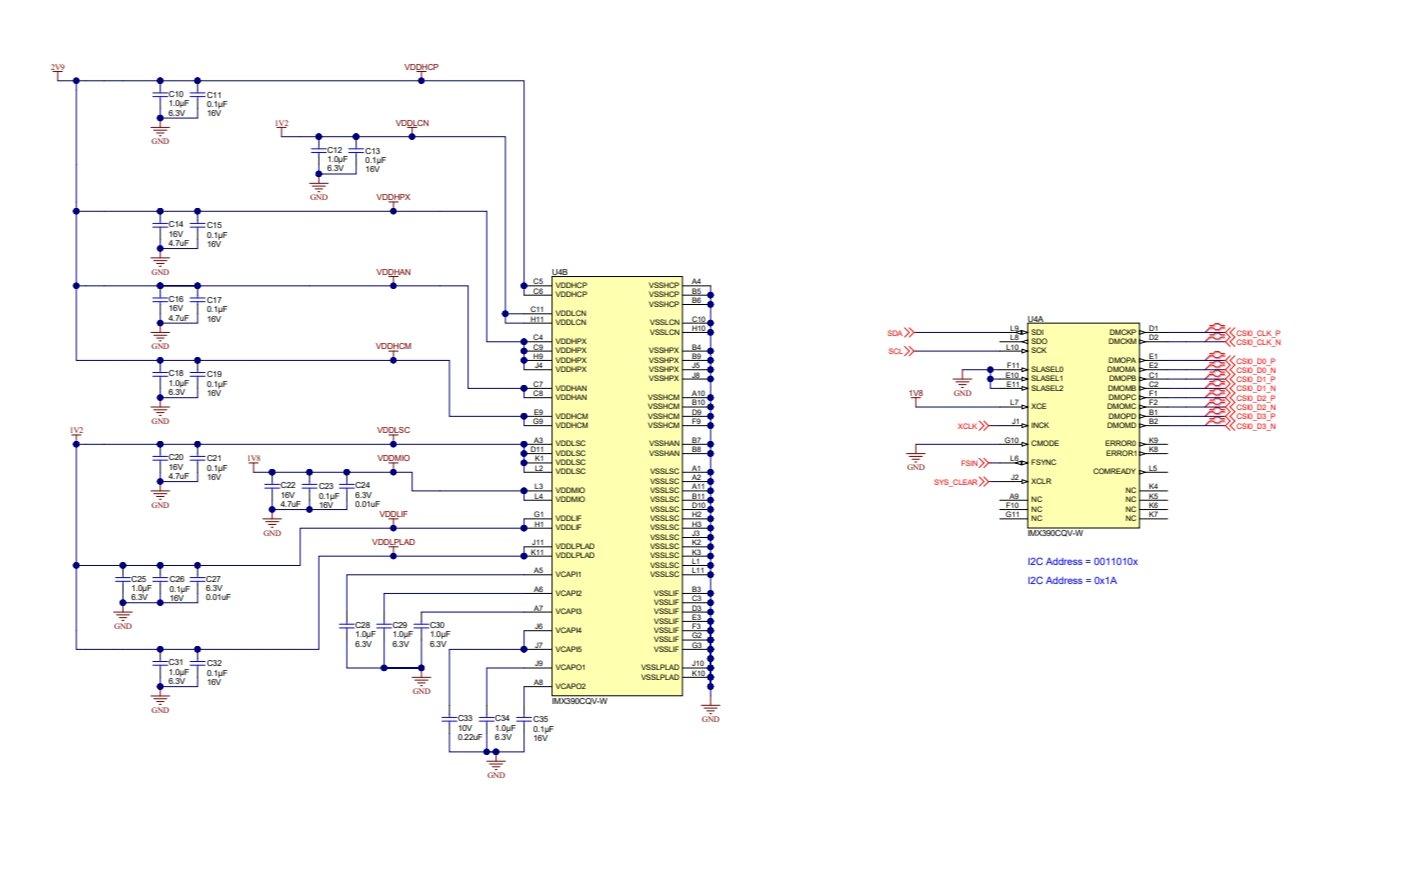The image size is (1420, 873).
Task: Click the VCAPI1 pin name on U4B
Action: tap(568, 574)
